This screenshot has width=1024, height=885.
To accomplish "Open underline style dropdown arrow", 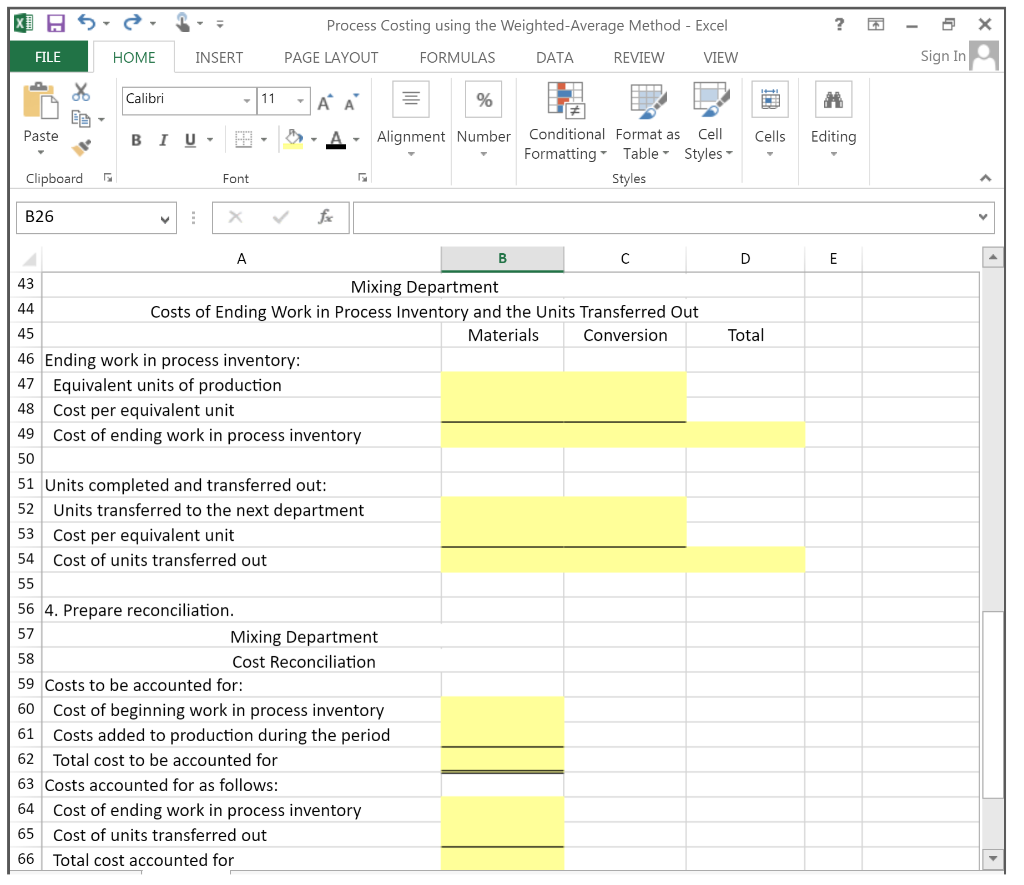I will coord(210,140).
